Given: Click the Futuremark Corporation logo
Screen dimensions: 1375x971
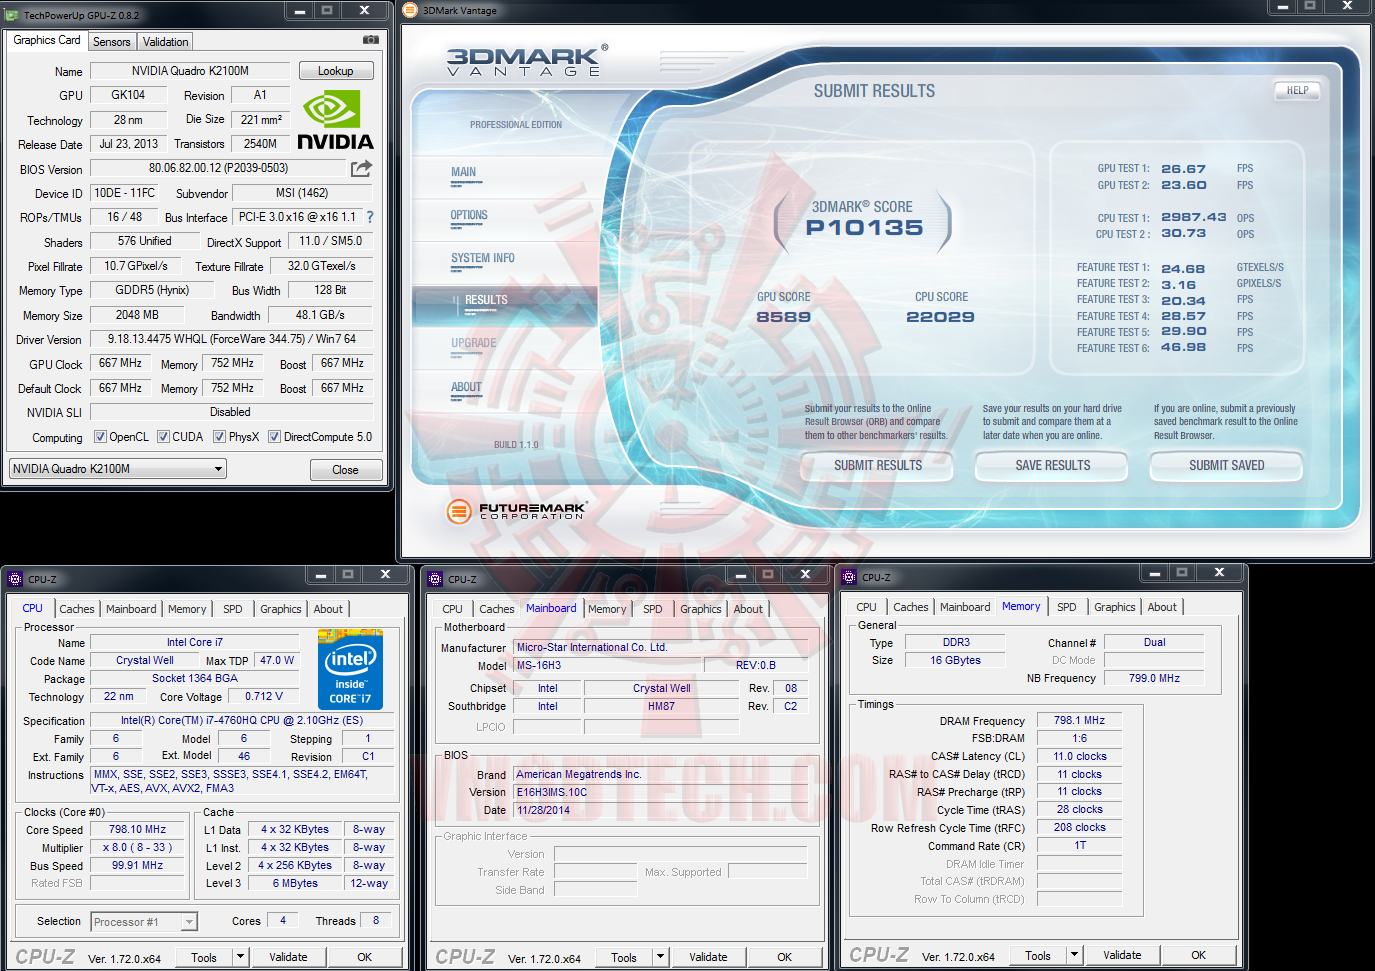Looking at the screenshot, I should click(x=516, y=511).
